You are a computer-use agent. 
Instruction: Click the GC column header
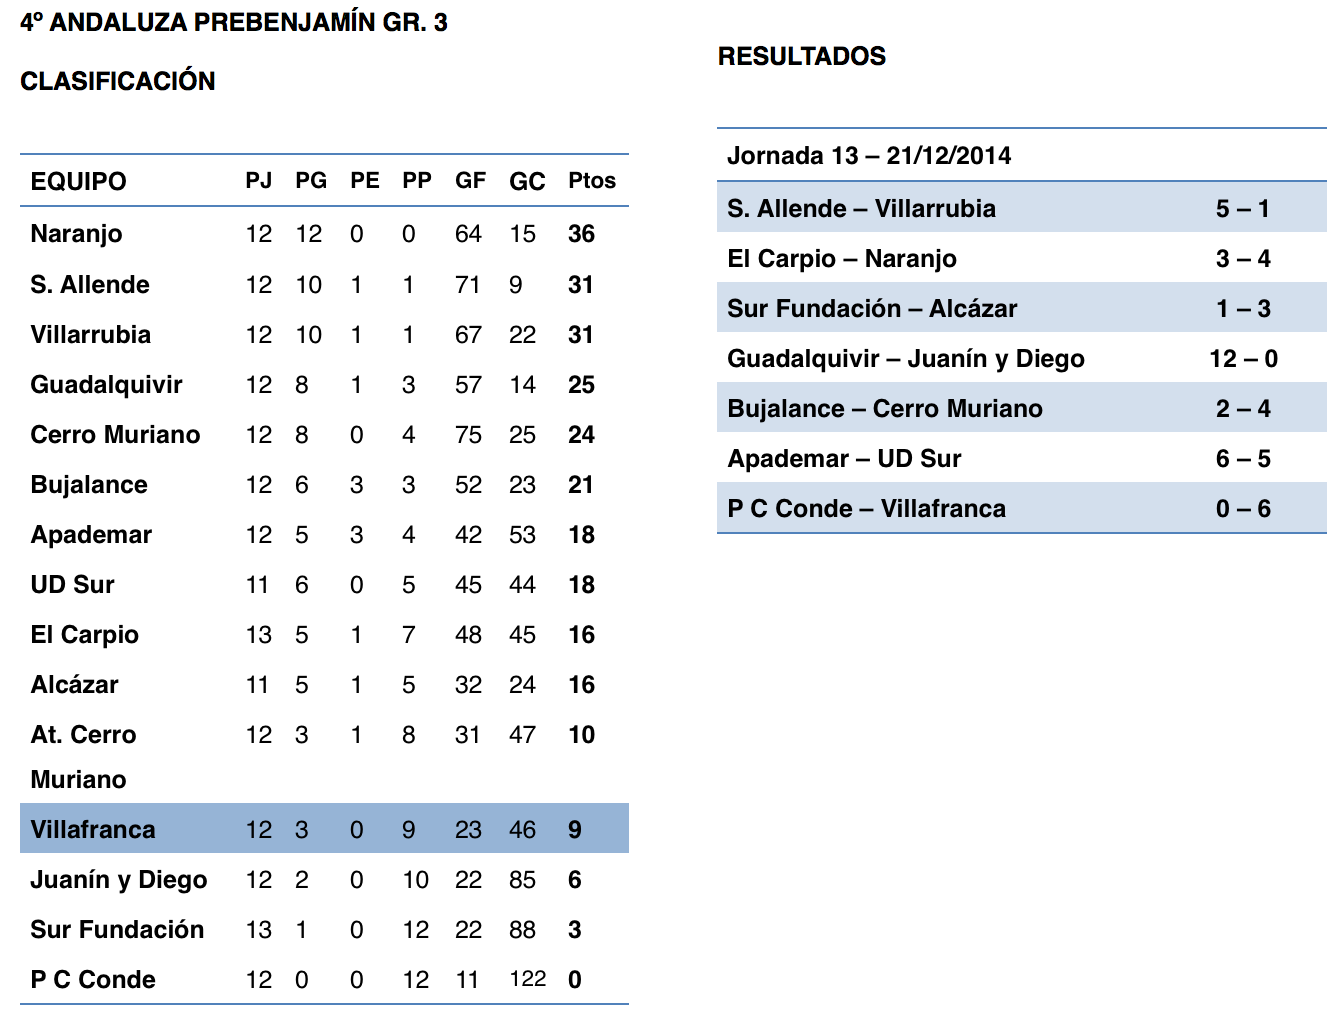click(527, 182)
